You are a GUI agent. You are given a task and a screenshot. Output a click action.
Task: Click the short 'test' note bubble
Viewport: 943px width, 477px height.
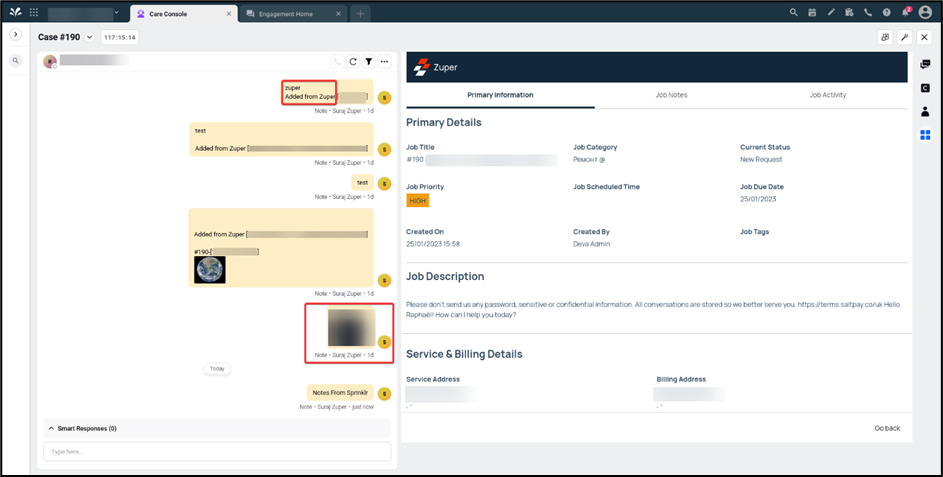coord(363,182)
